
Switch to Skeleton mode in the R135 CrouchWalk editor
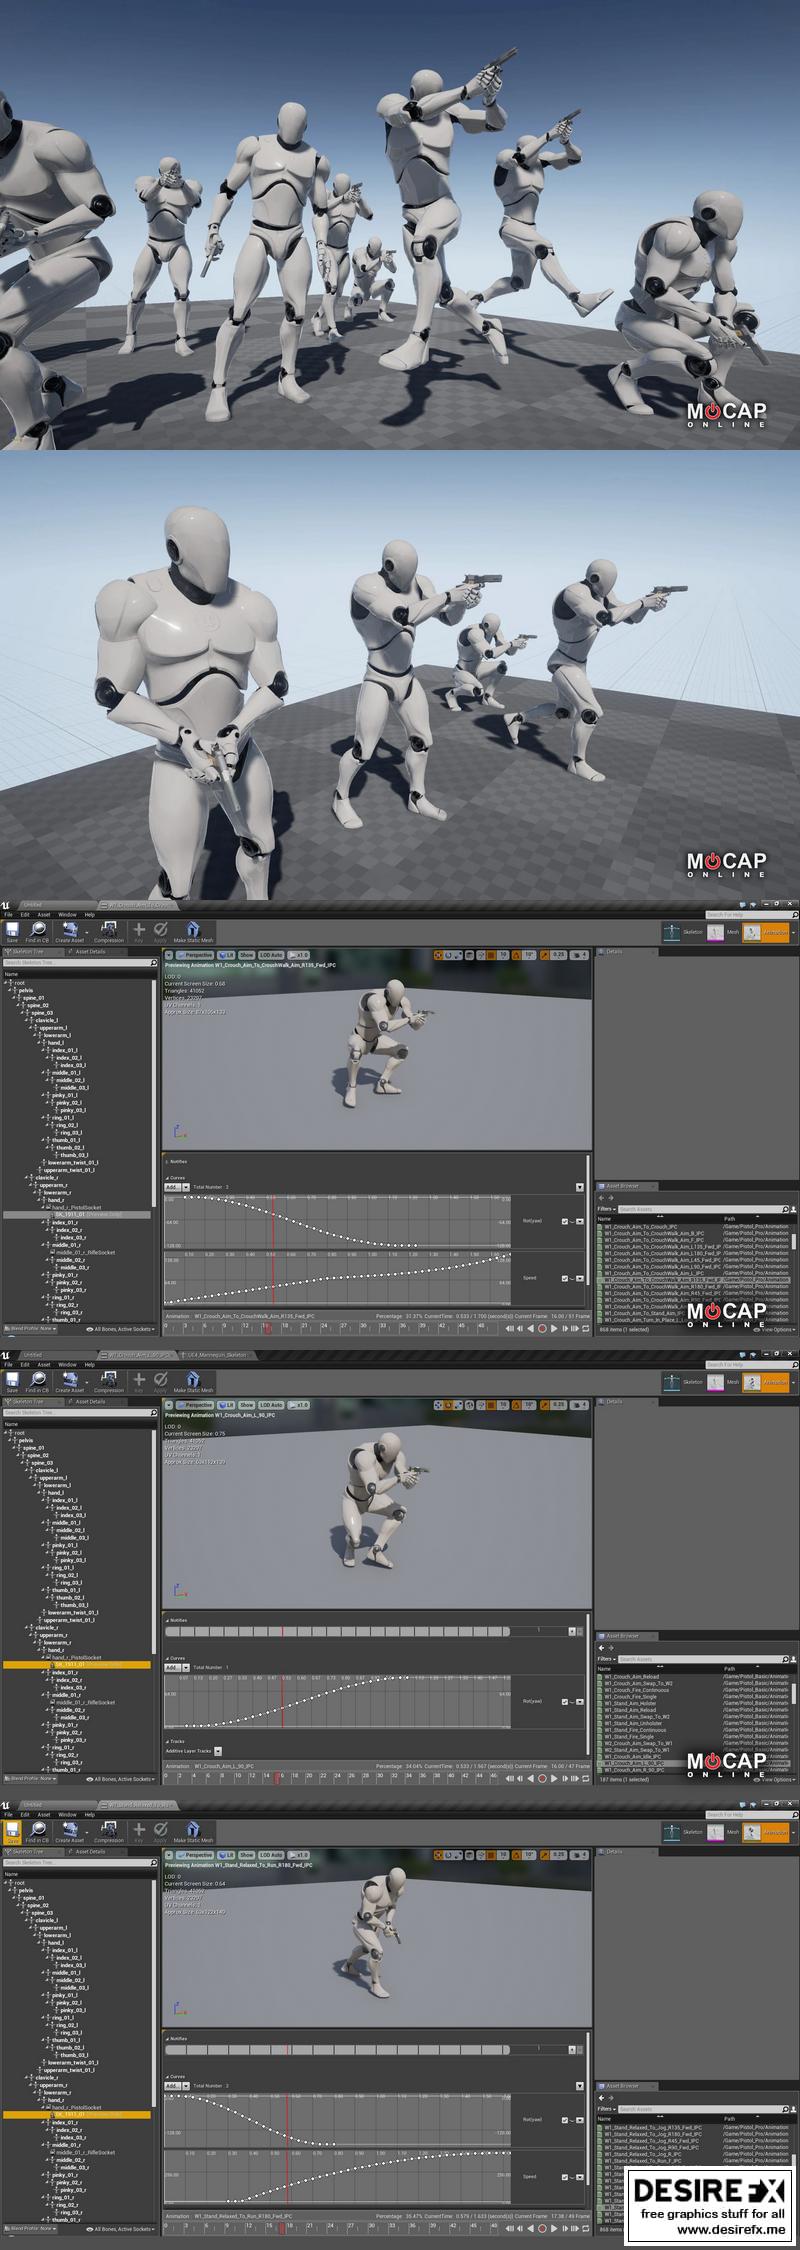point(685,932)
